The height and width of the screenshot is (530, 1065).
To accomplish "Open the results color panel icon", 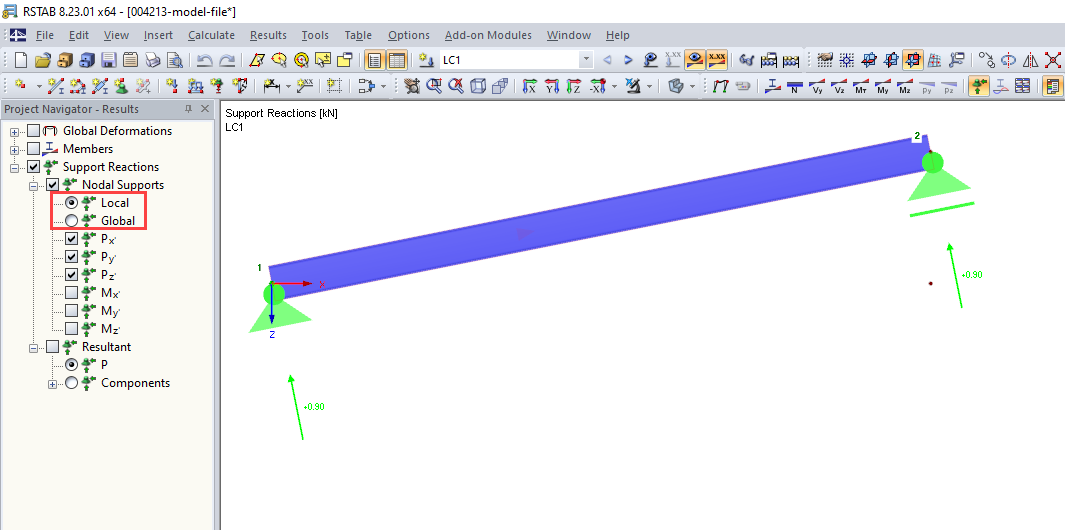I will click(1053, 86).
